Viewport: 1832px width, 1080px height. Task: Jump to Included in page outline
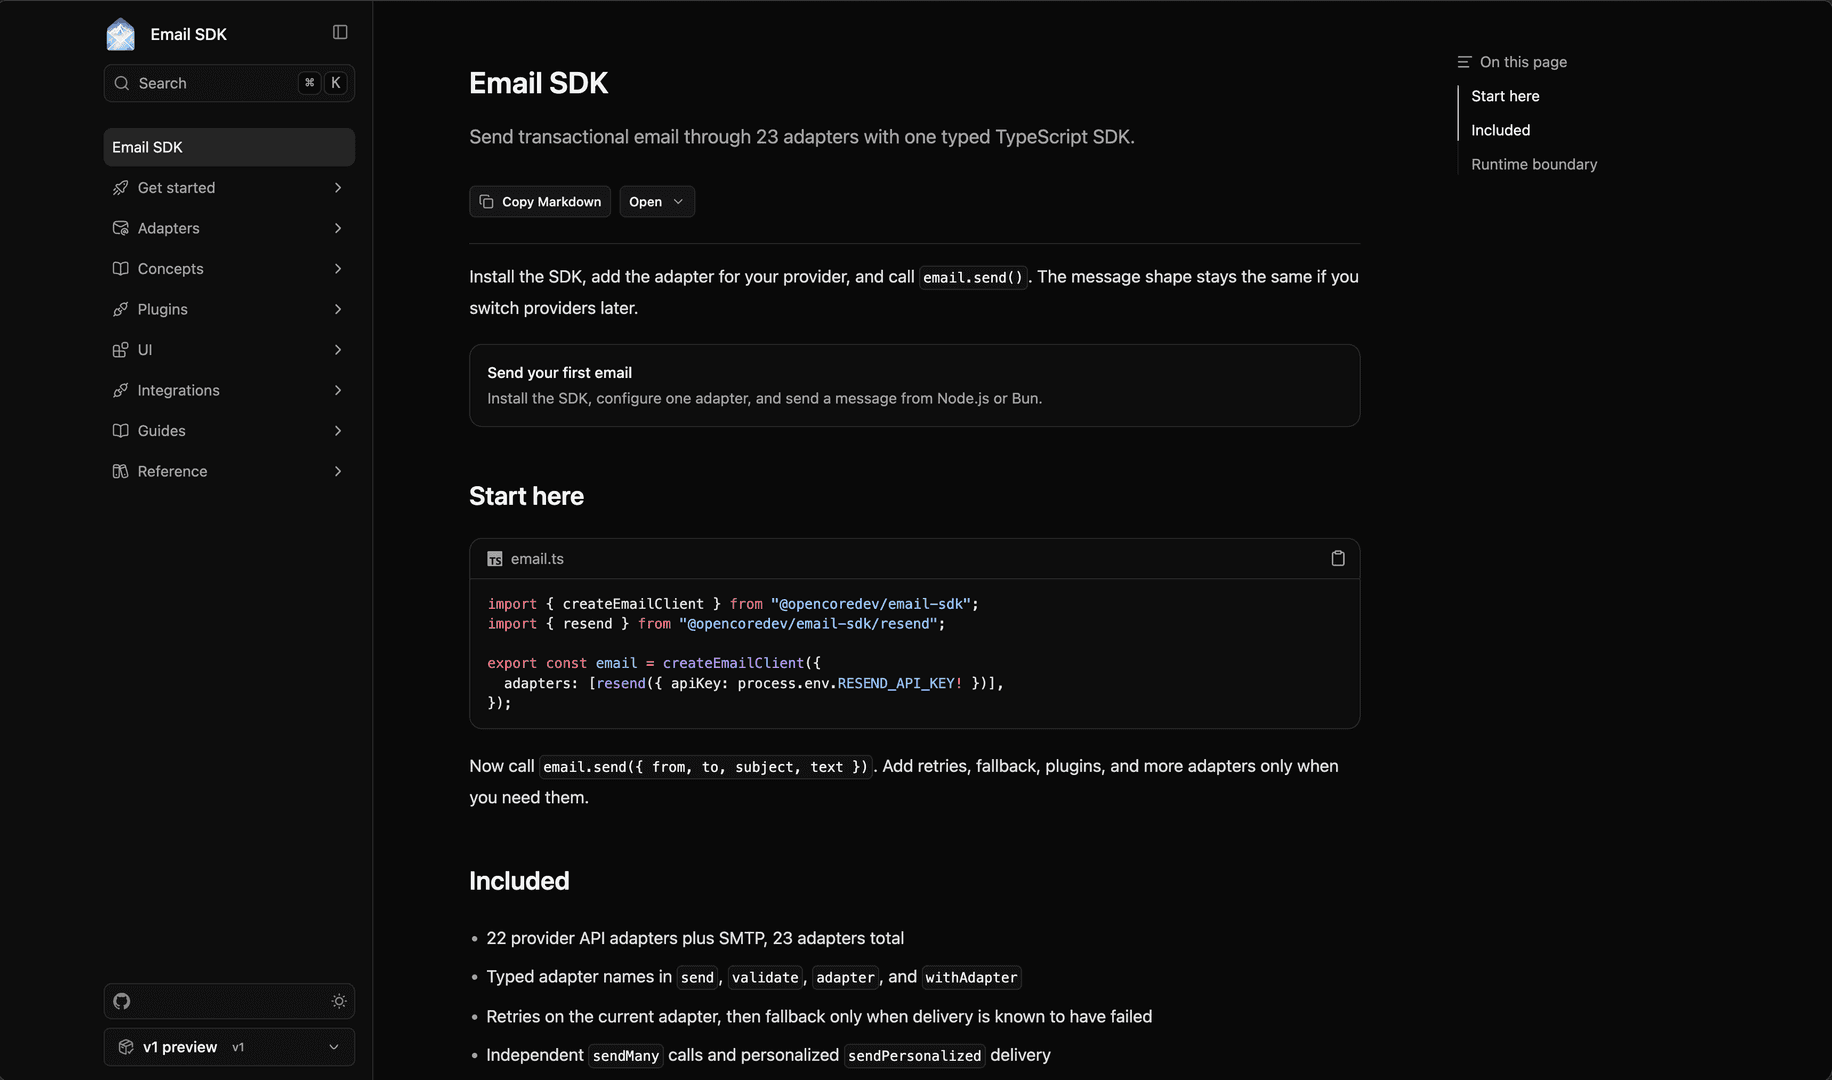(x=1500, y=130)
